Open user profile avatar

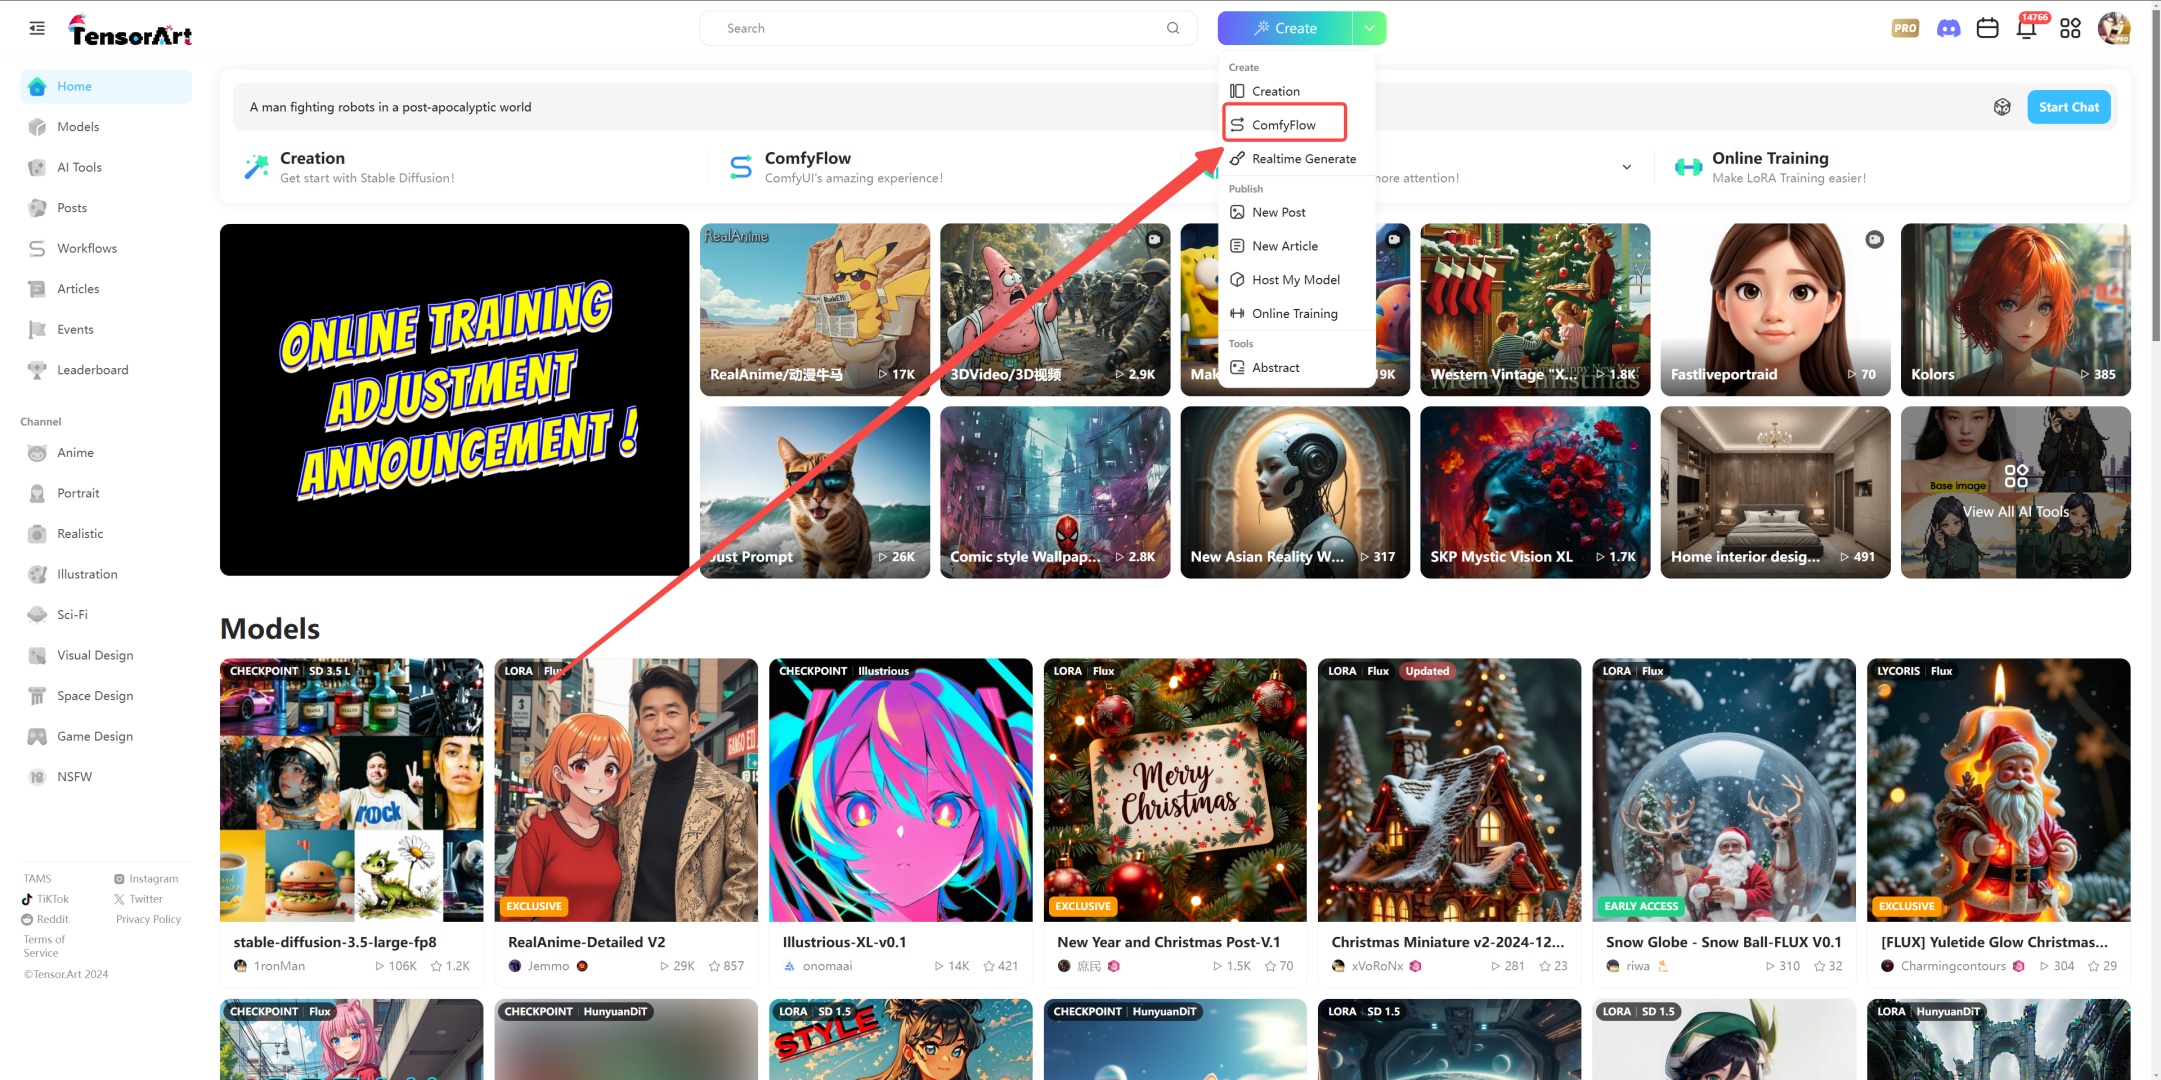(x=2114, y=28)
